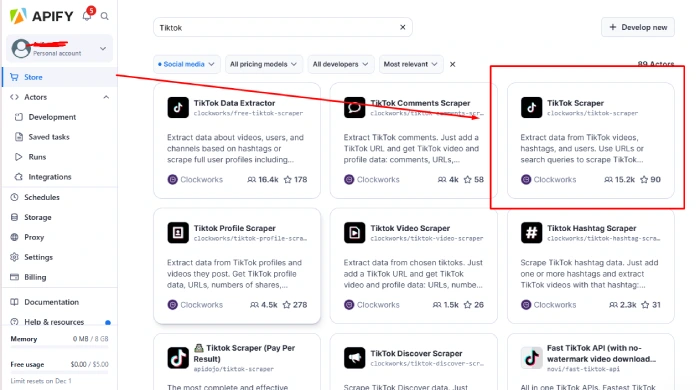Click the Apify logo
Image resolution: width=700 pixels, height=390 pixels.
click(41, 16)
